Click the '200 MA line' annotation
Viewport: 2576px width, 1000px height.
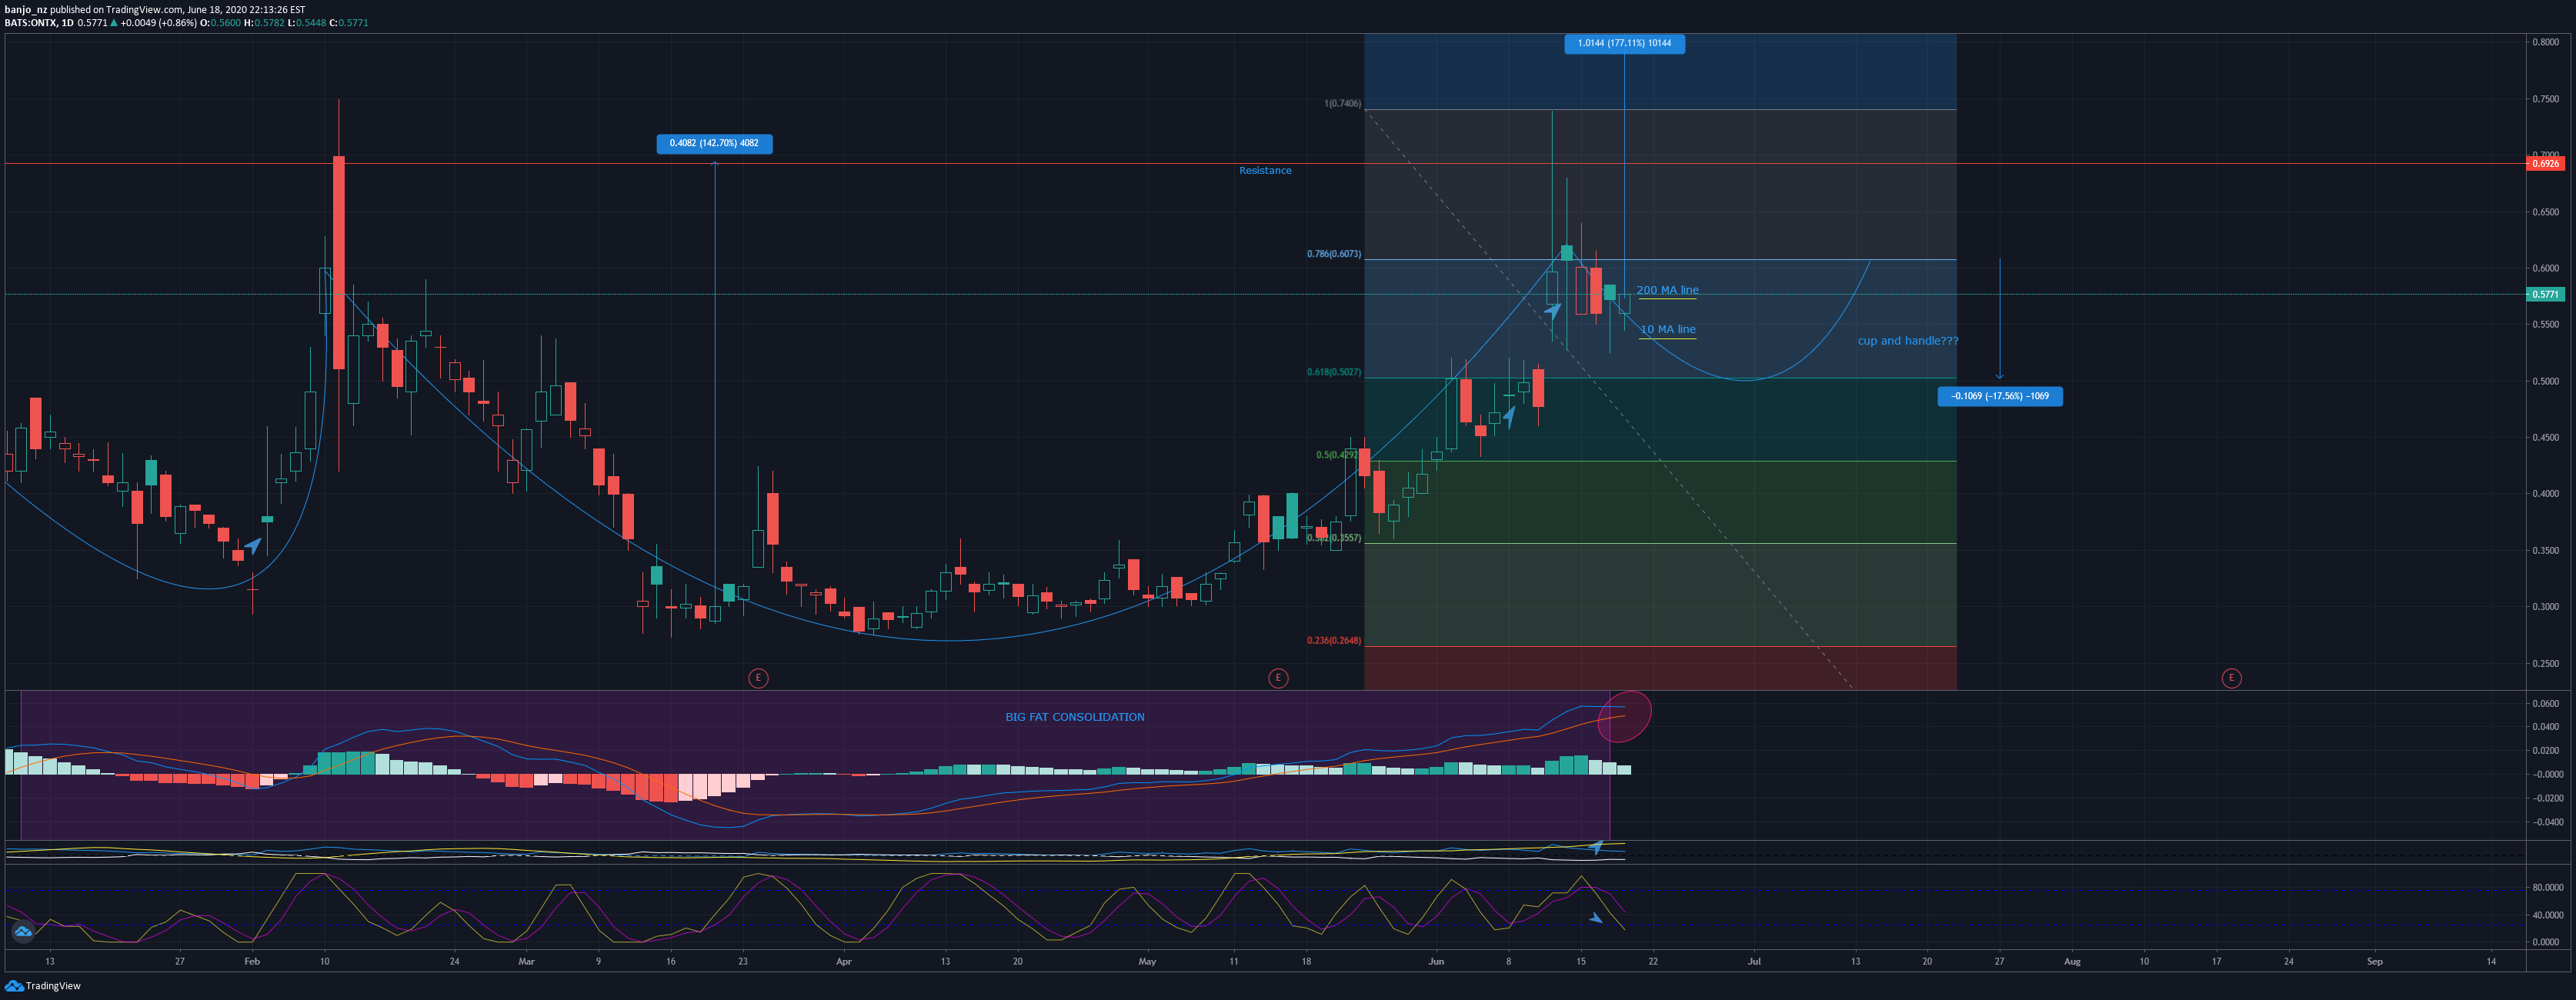(x=1667, y=290)
